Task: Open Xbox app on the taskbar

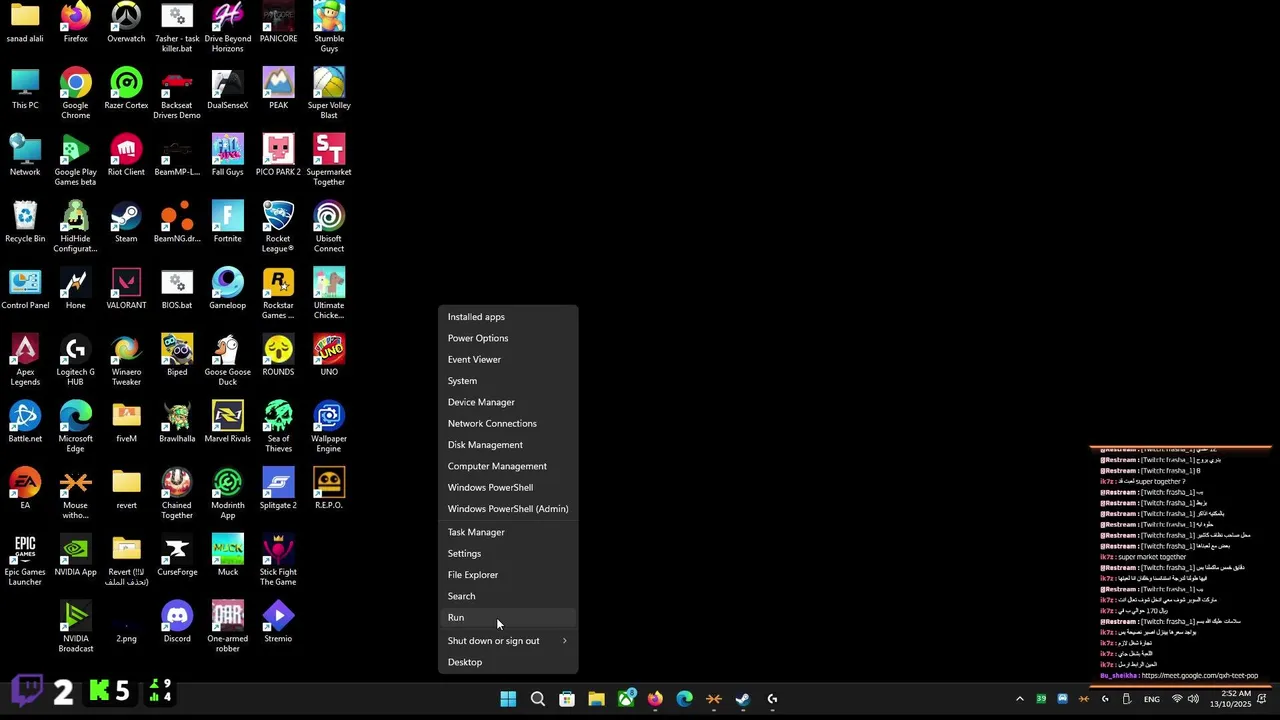Action: point(626,699)
